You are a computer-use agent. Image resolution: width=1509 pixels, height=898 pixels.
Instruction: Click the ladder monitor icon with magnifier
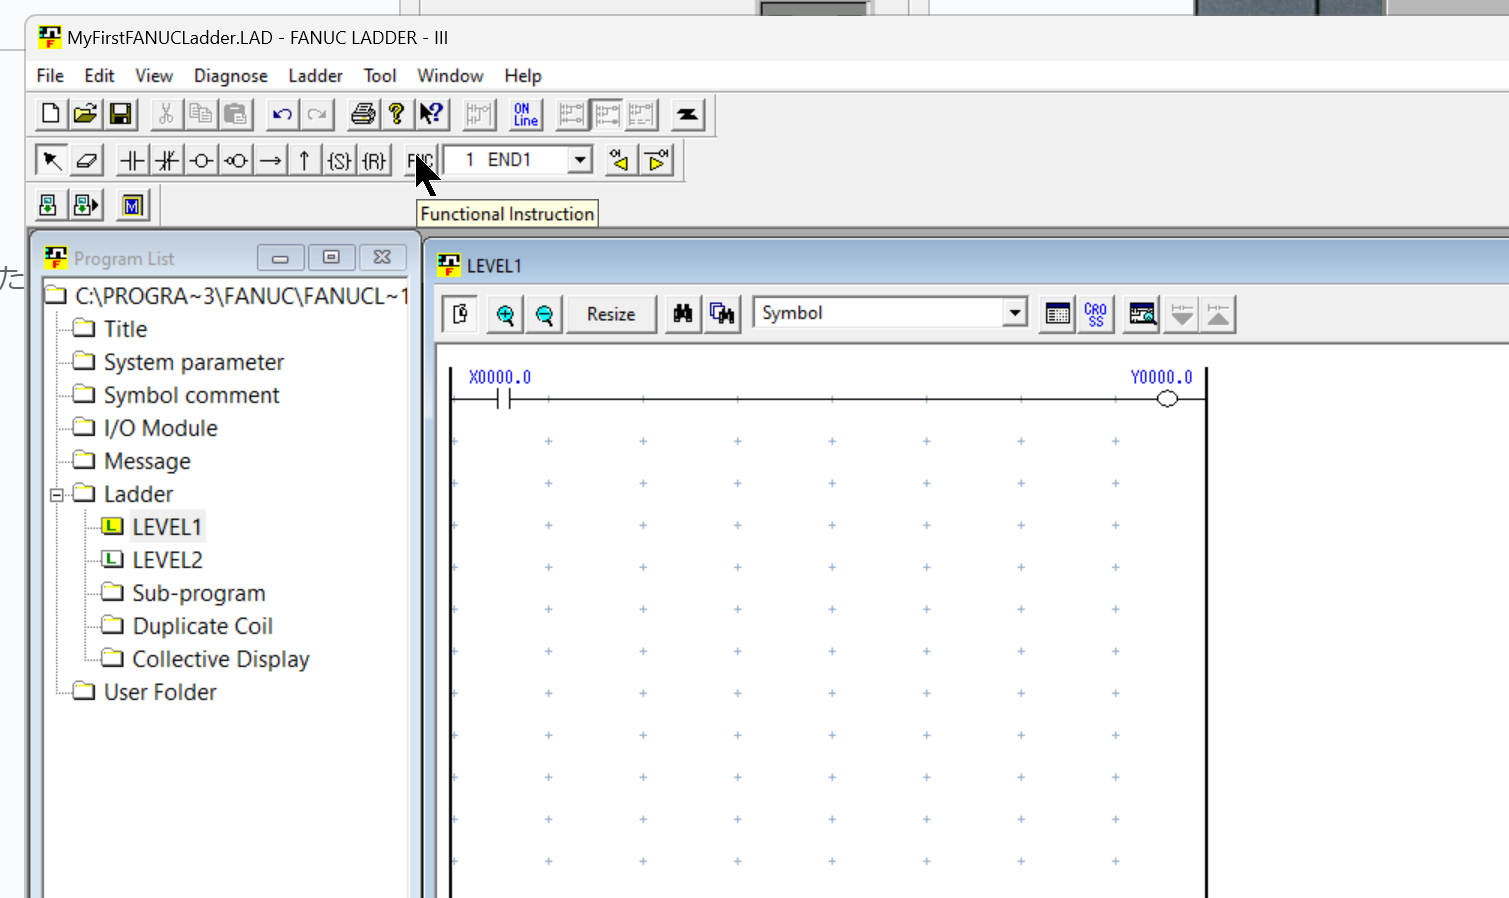pos(1141,314)
